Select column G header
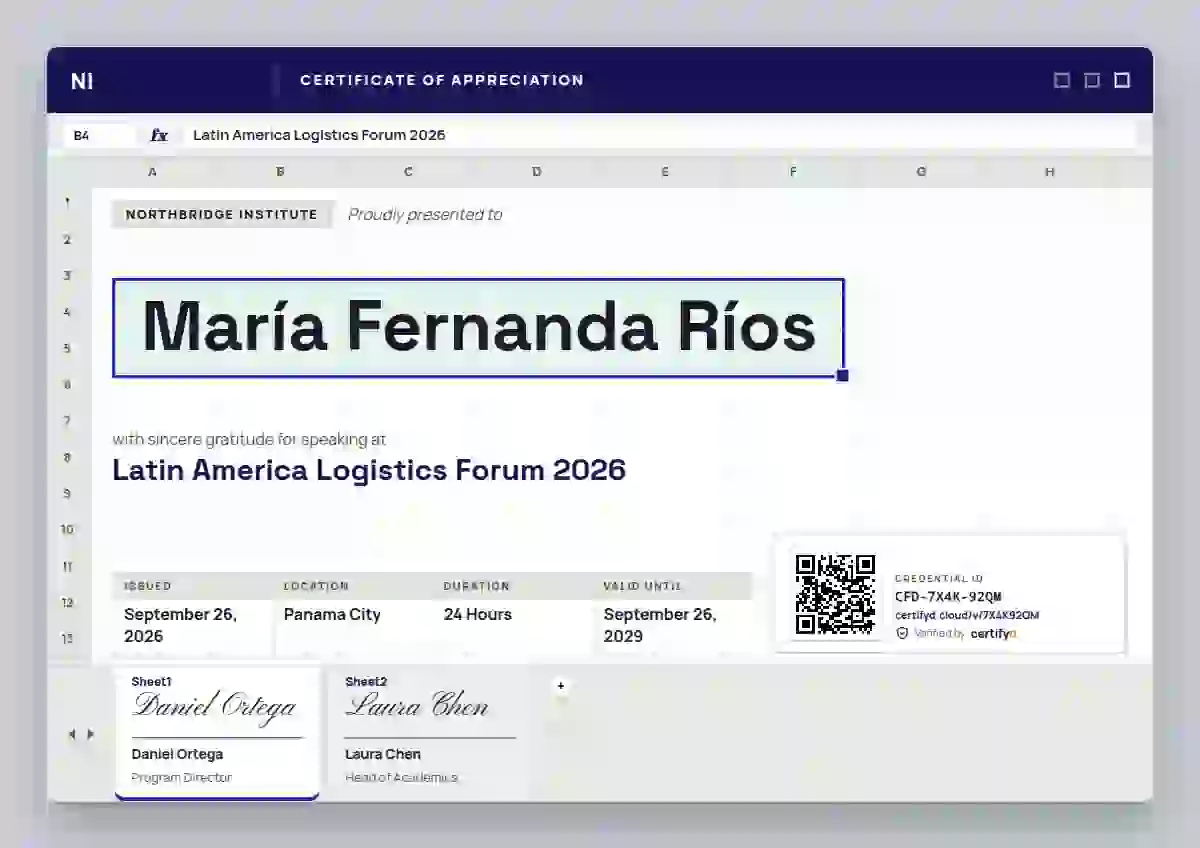1200x848 pixels. (x=921, y=172)
